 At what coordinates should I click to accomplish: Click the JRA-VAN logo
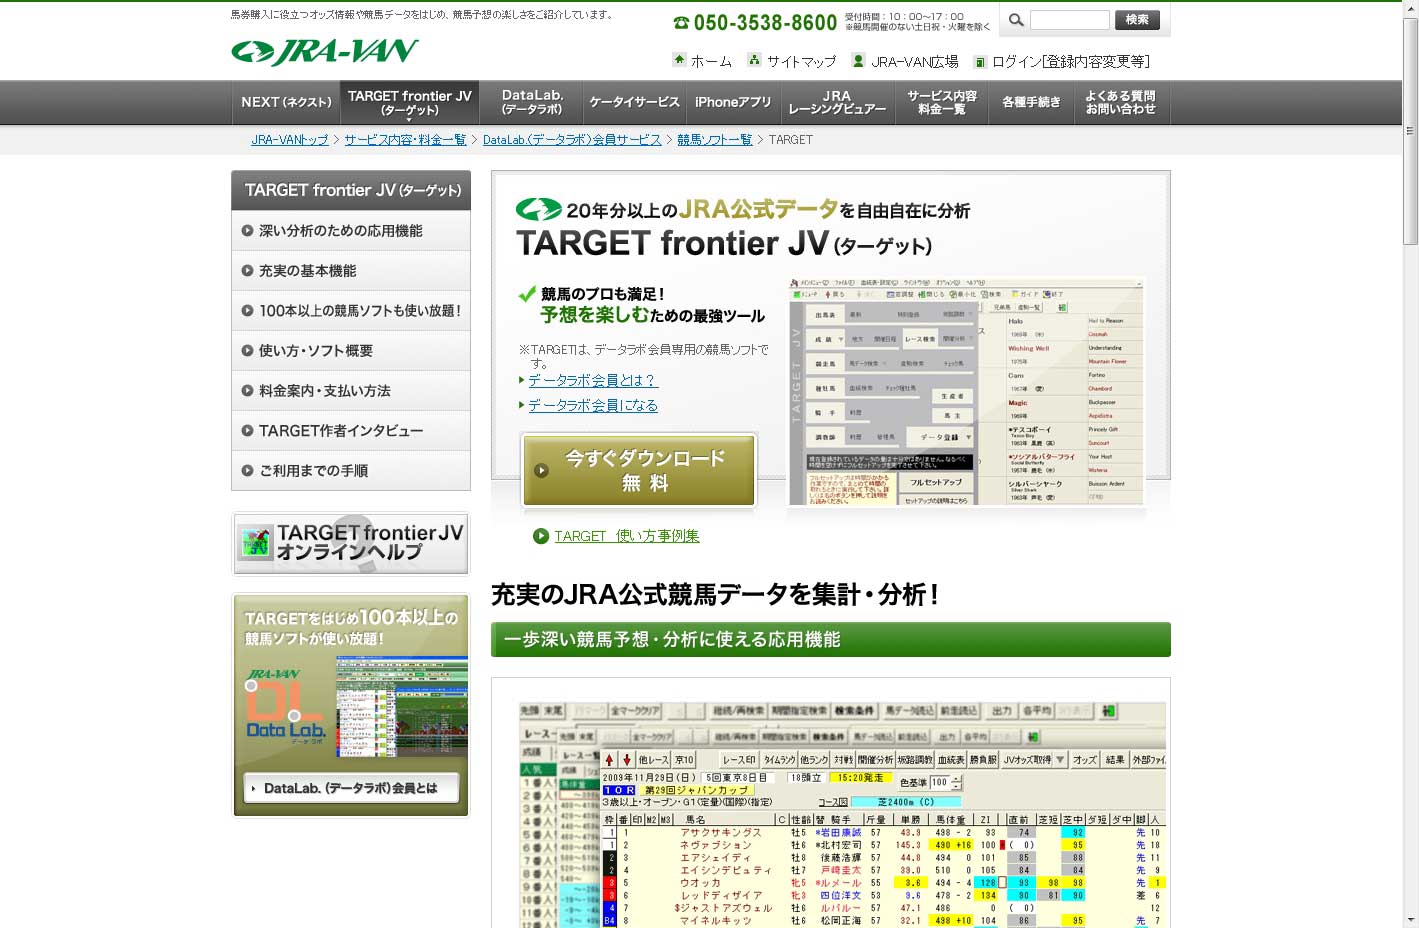(x=324, y=52)
